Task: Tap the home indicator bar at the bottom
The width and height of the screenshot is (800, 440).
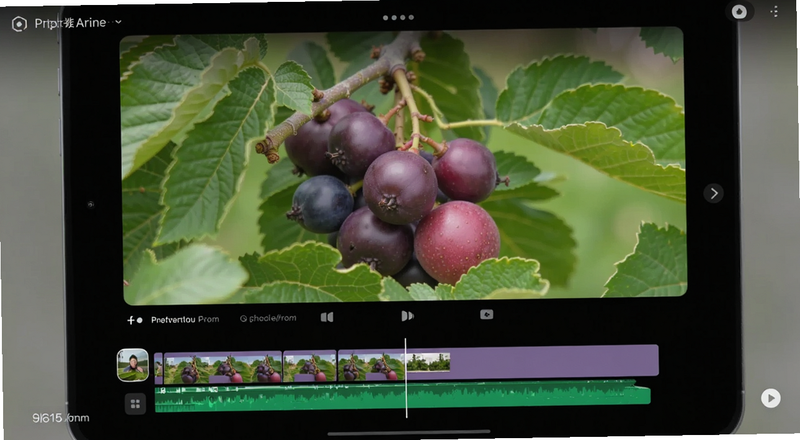Action: click(409, 433)
